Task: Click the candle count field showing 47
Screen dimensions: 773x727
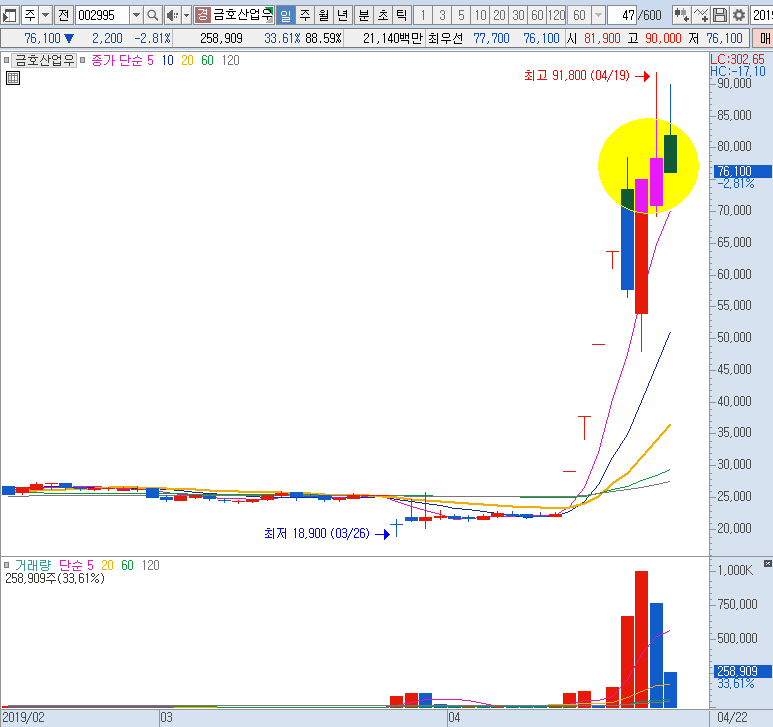Action: pos(625,15)
